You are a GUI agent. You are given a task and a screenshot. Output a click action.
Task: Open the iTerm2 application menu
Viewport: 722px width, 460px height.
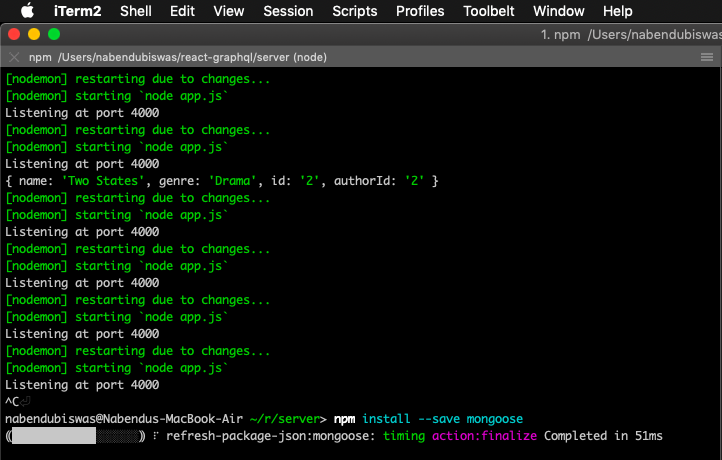click(77, 11)
